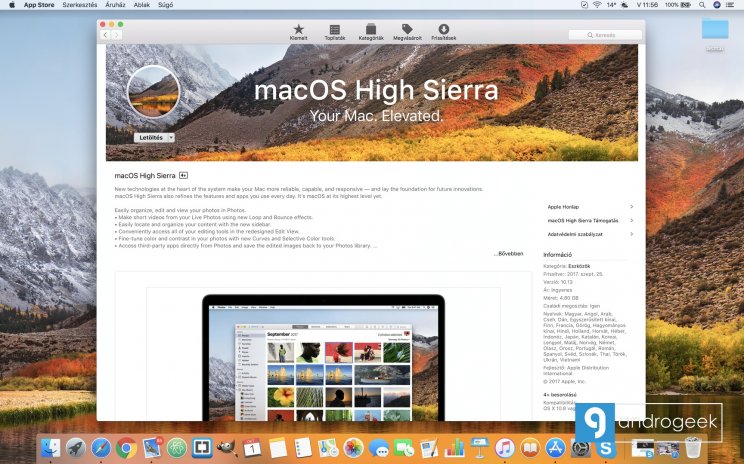Click the chevron next to Adatvédelmi szabályzat
Screen dimensions: 744x464
coord(632,234)
